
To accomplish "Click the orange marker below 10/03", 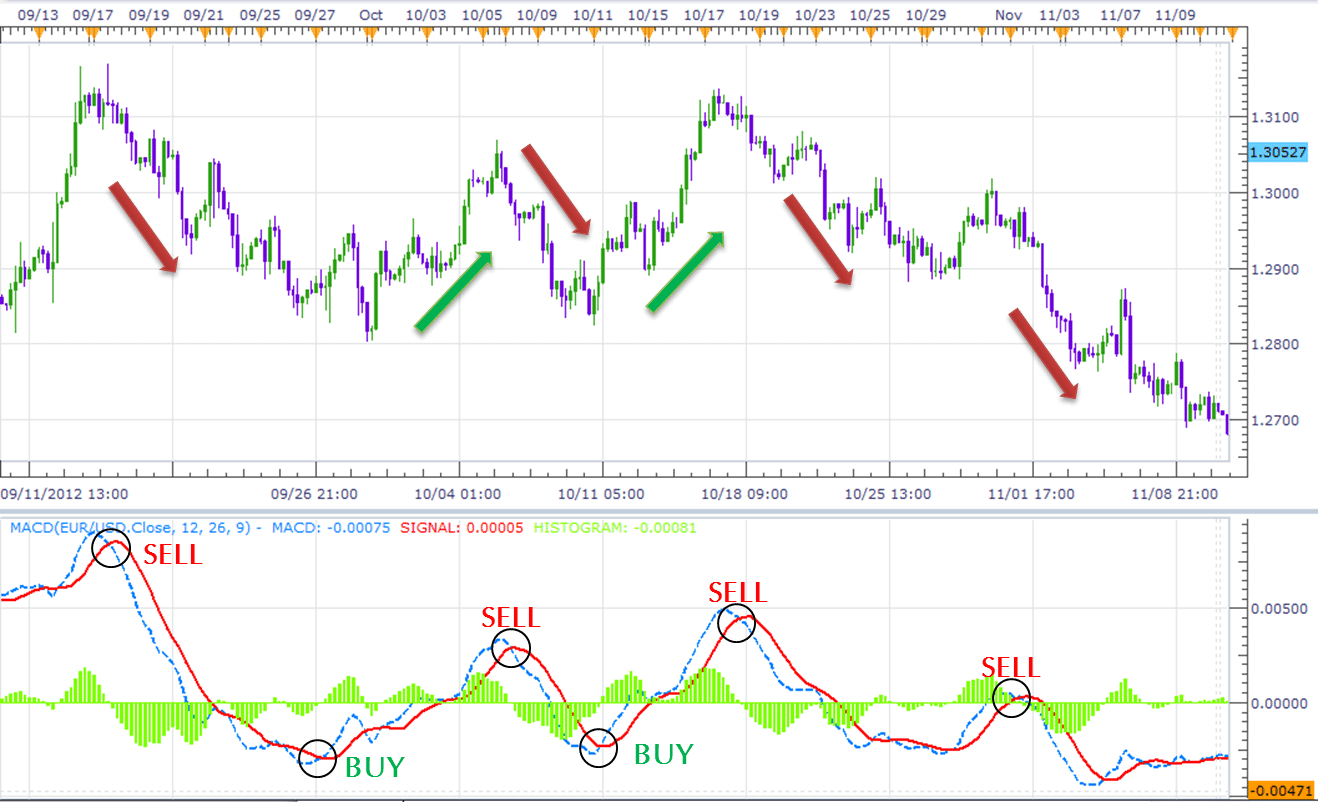I will [x=427, y=33].
